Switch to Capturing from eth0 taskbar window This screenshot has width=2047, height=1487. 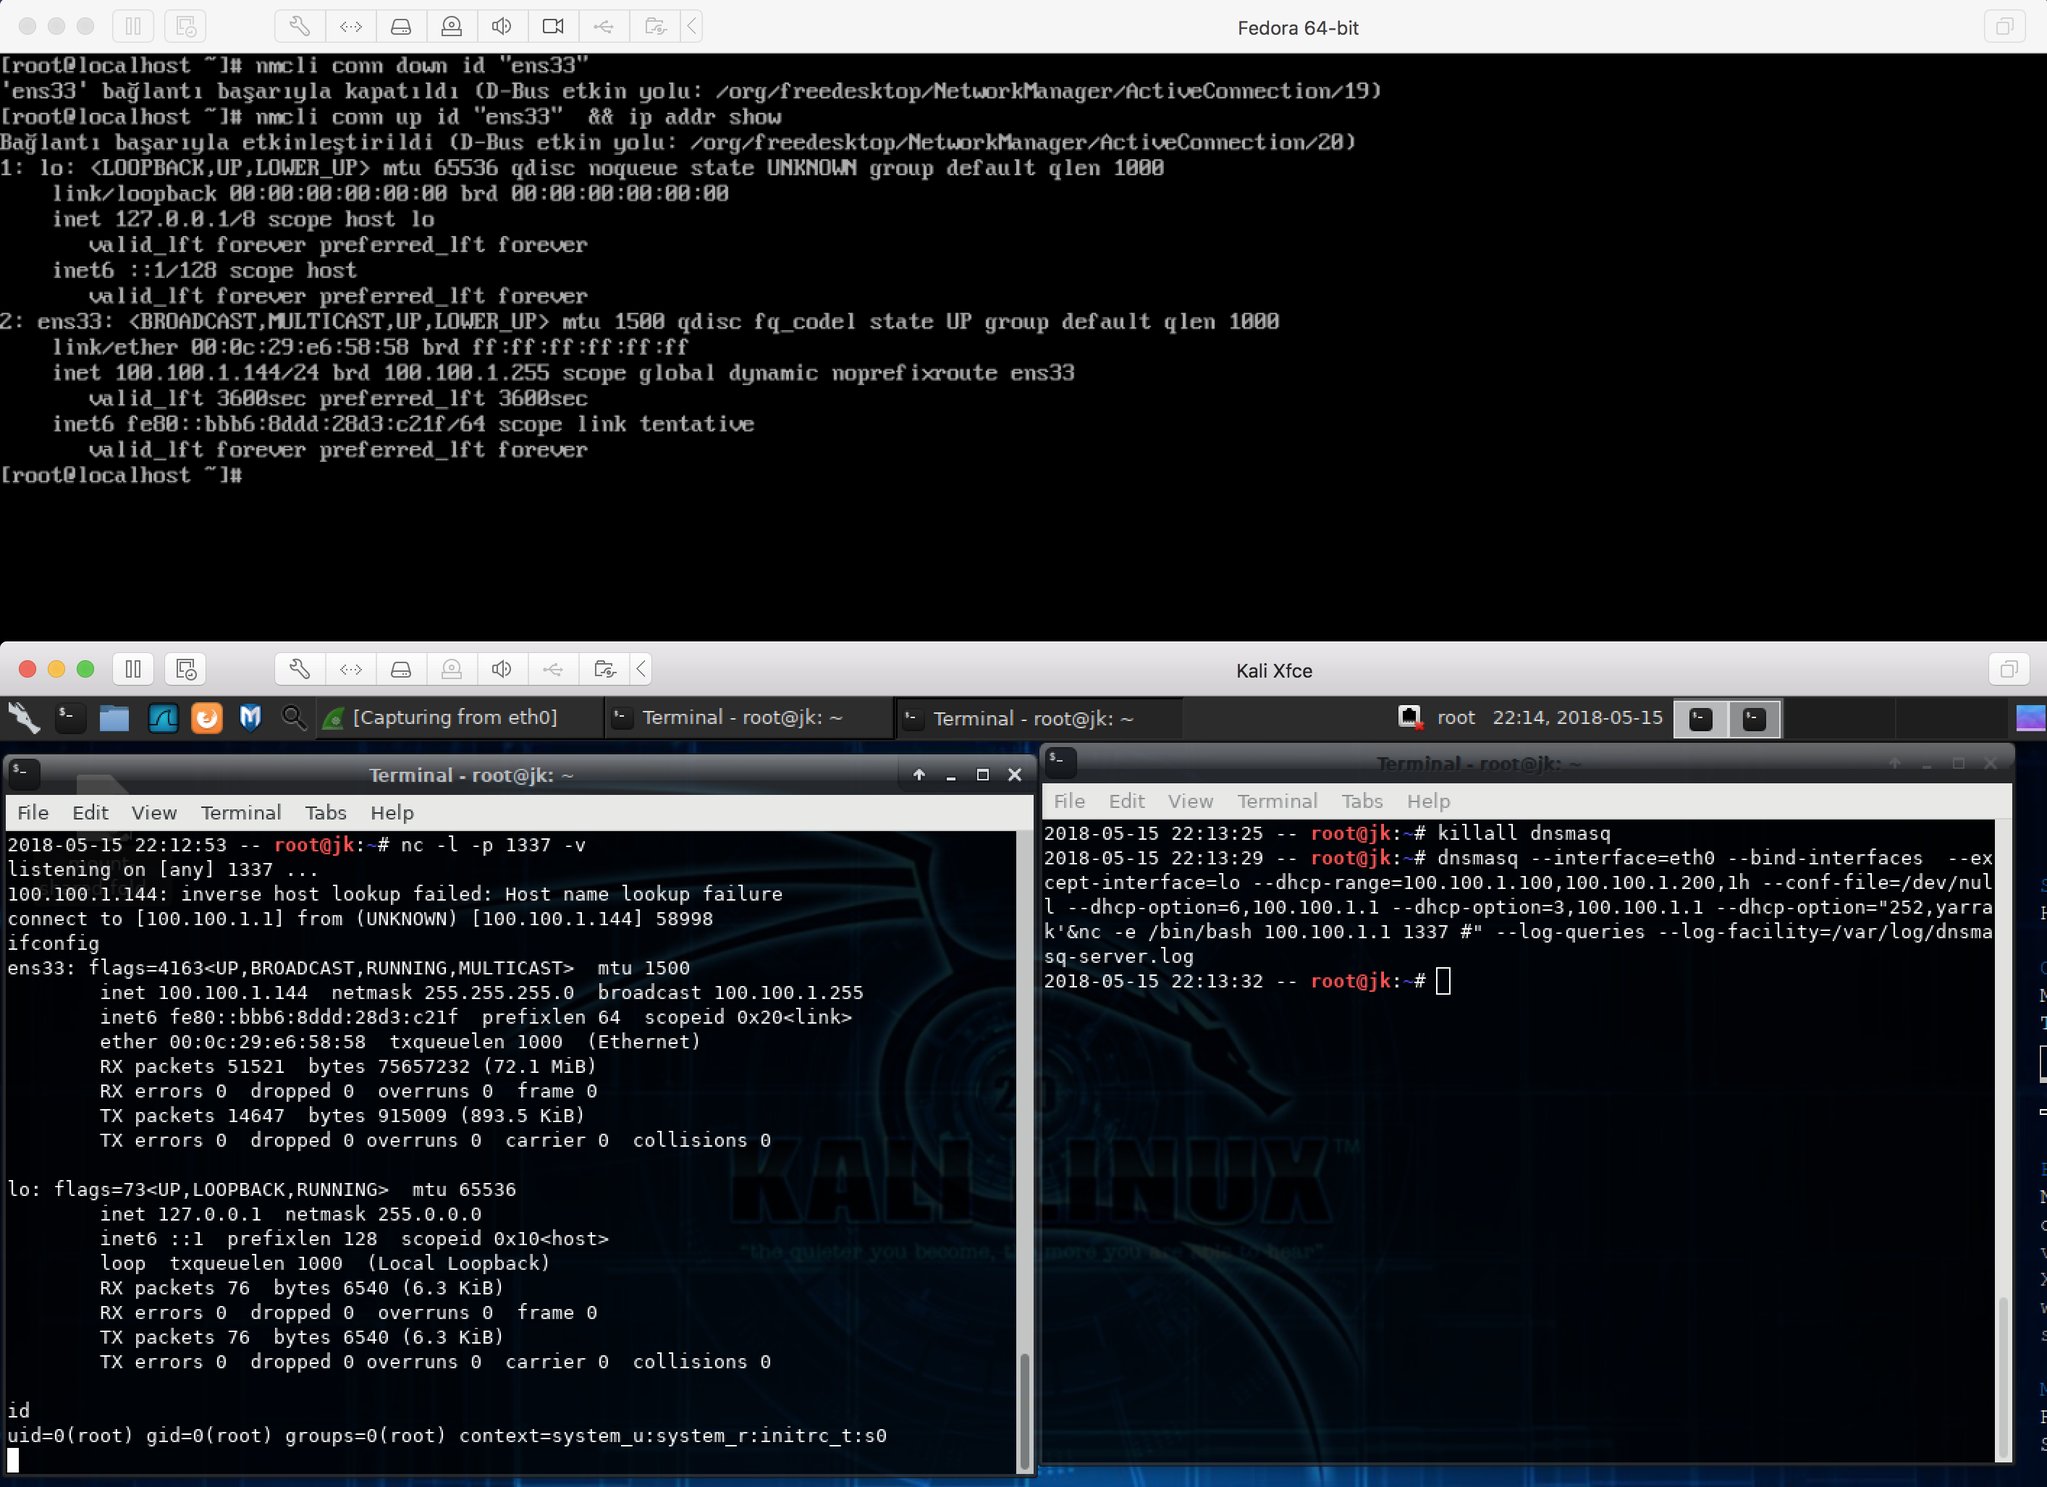pos(454,717)
